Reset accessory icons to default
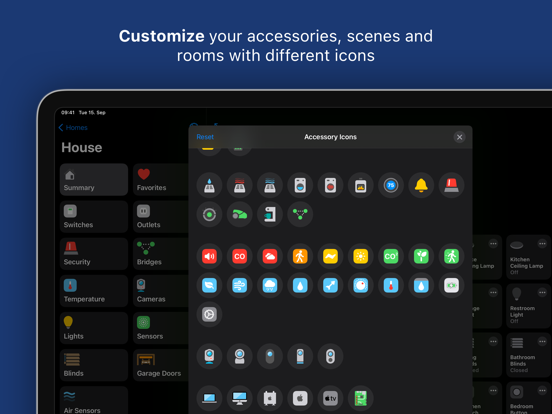The image size is (552, 414). 205,137
